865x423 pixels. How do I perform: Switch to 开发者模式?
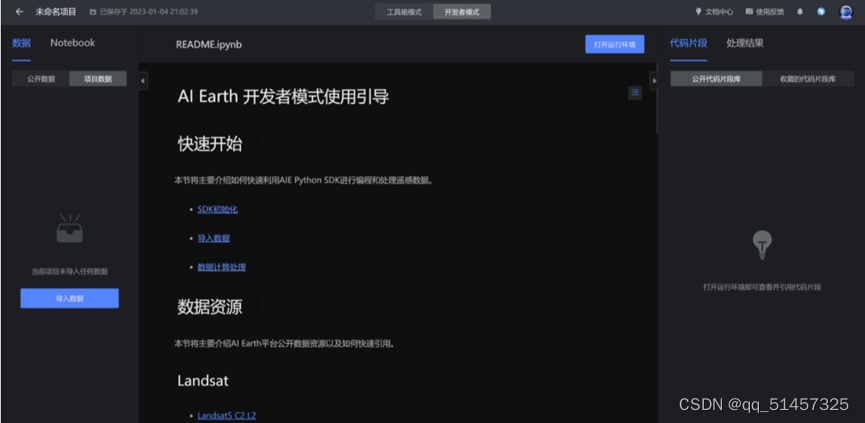click(462, 12)
